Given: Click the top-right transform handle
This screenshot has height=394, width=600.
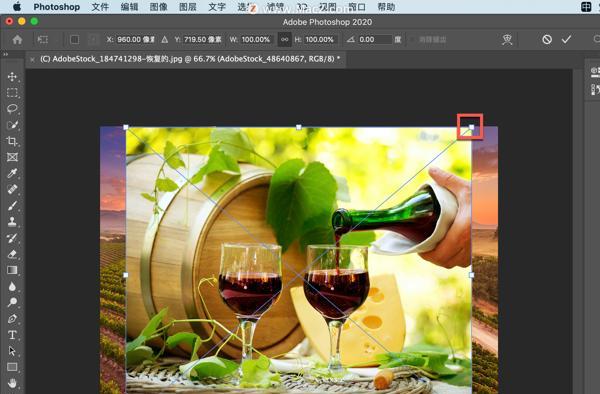Looking at the screenshot, I should [x=471, y=127].
